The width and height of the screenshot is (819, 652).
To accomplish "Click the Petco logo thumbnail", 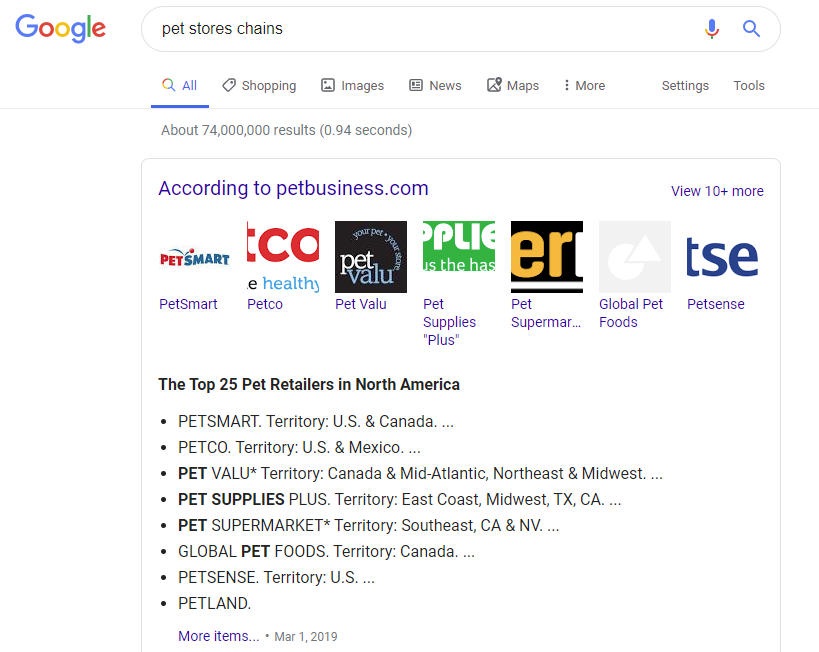I will click(x=283, y=257).
